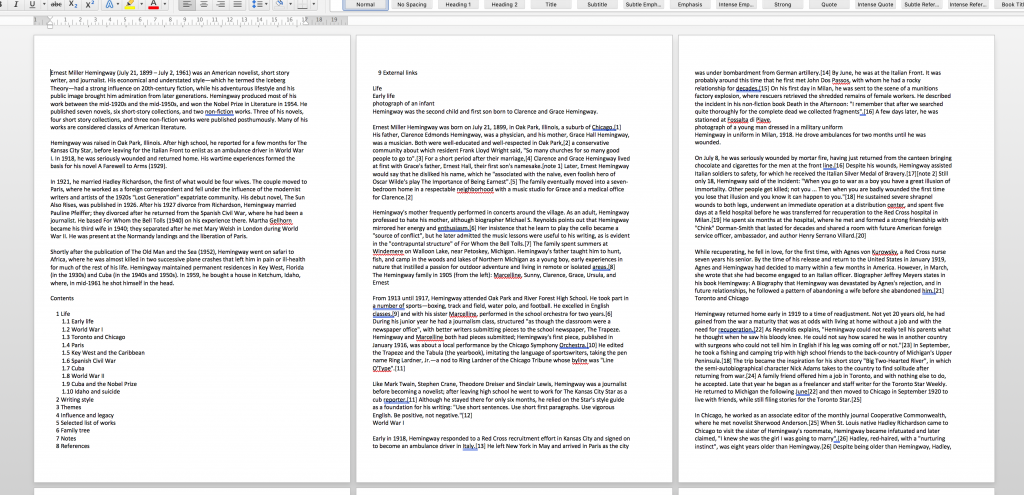
Task: Open the font color dropdown arrow
Action: pyautogui.click(x=164, y=4)
